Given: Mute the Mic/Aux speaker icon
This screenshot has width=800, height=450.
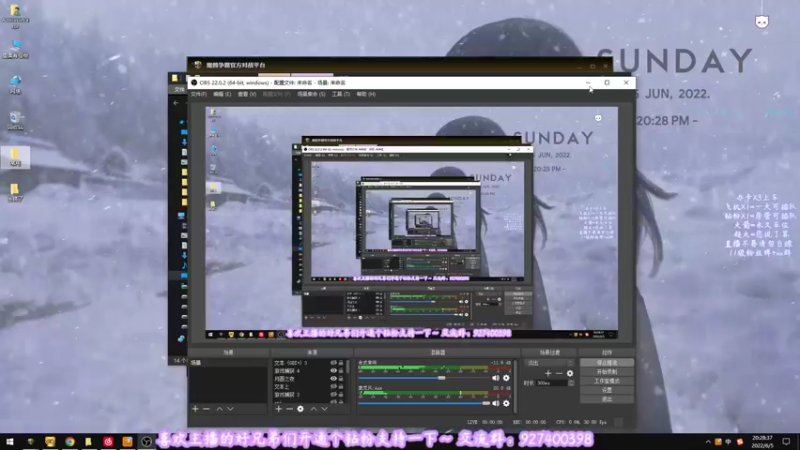Looking at the screenshot, I should coord(495,403).
